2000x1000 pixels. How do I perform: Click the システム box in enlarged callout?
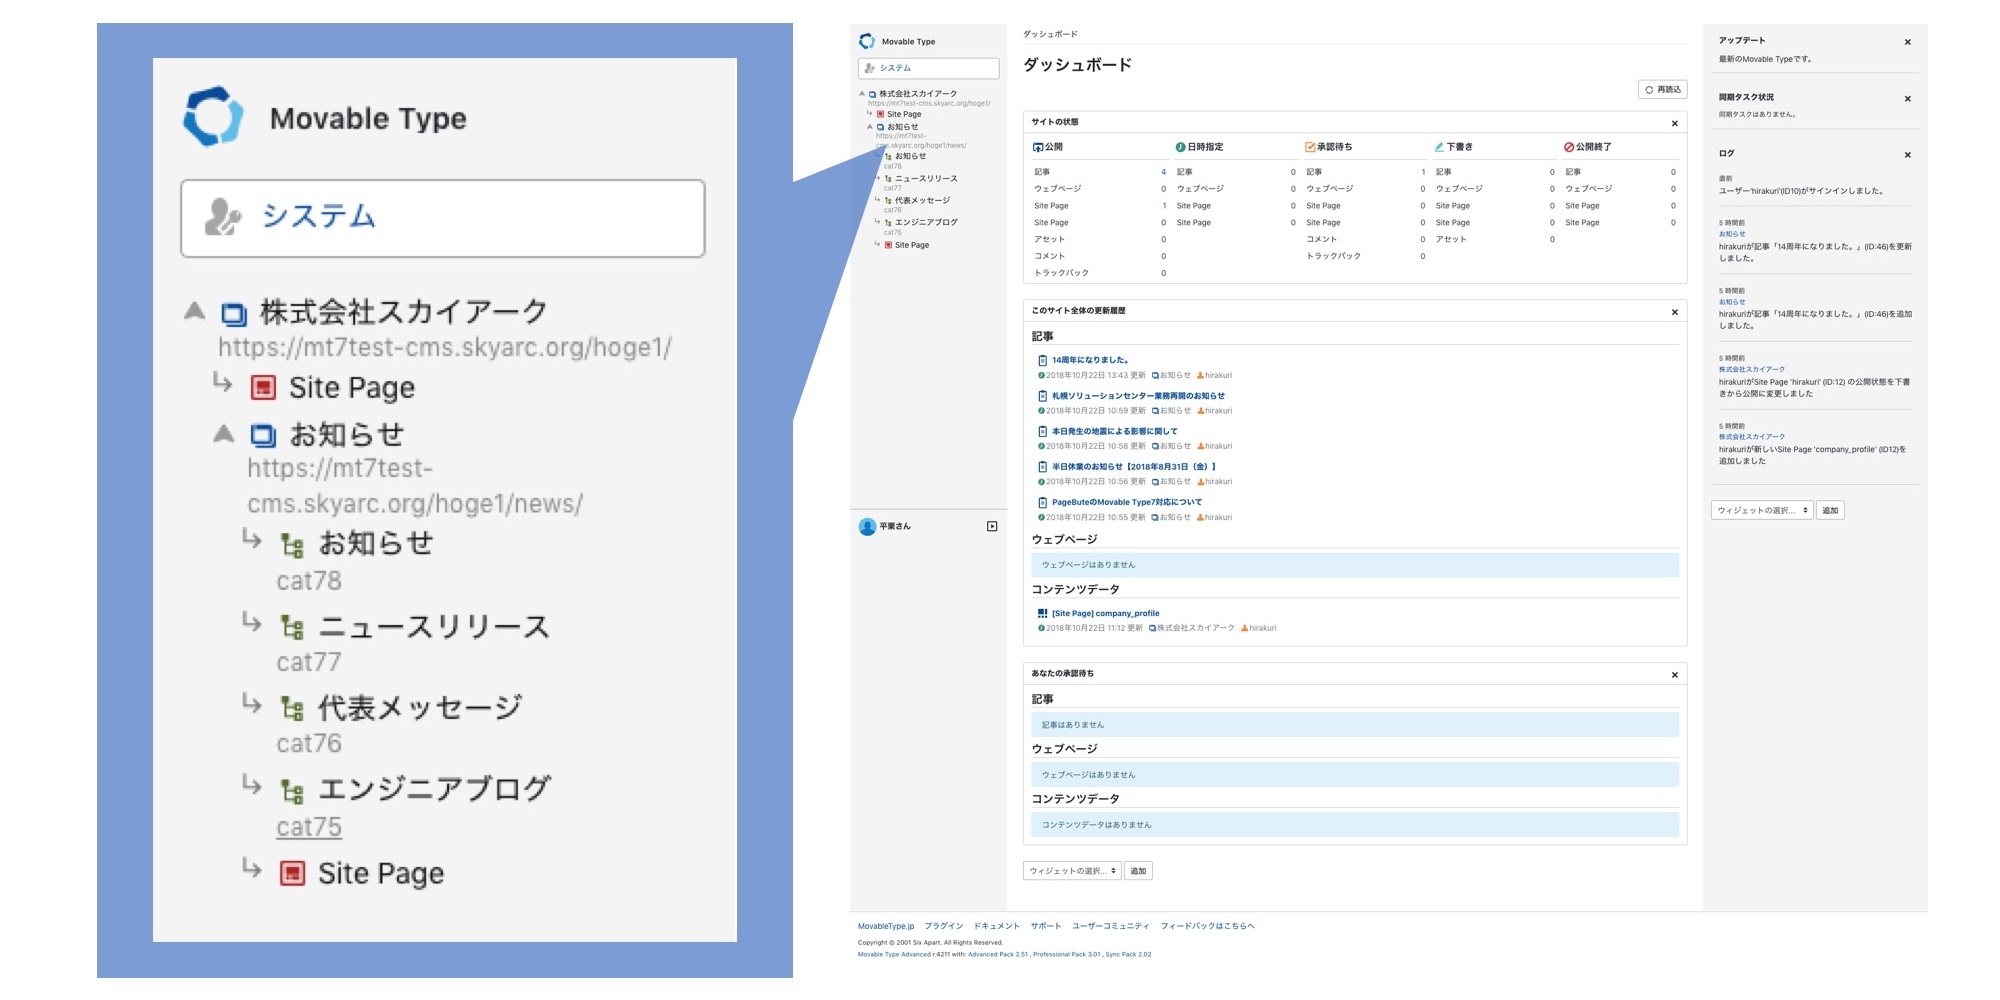click(443, 218)
